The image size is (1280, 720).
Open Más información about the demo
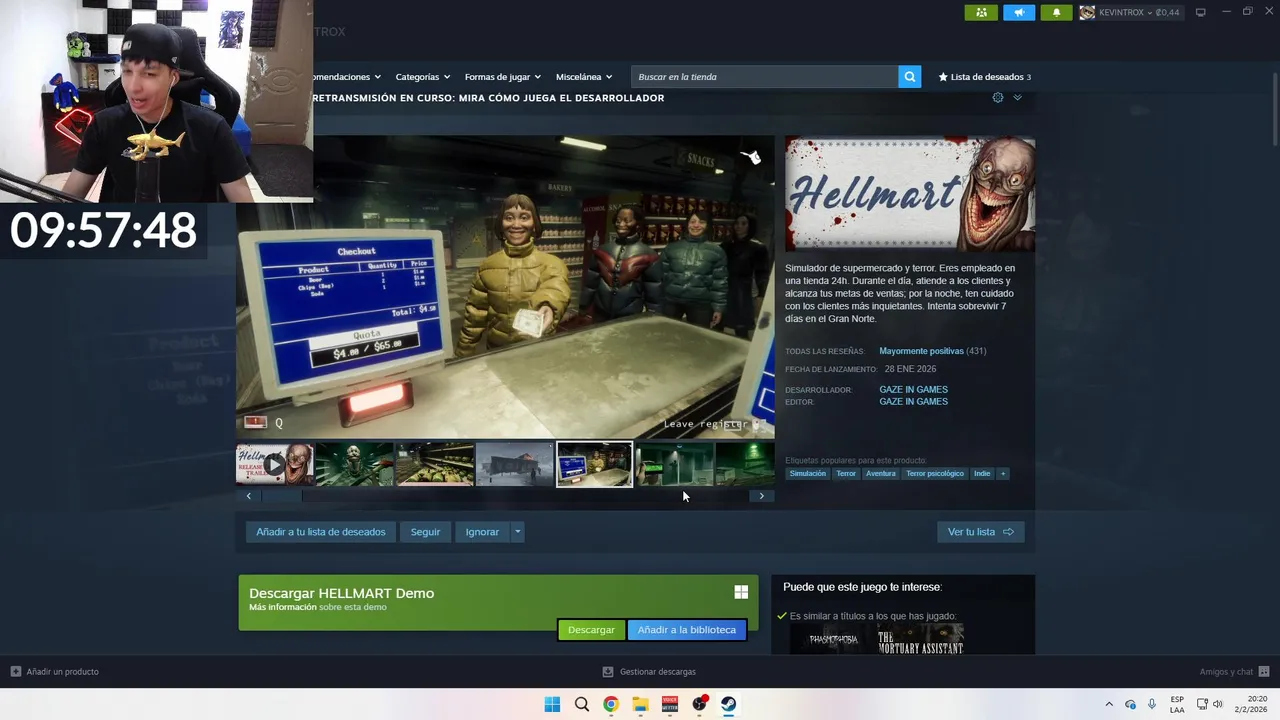[283, 607]
